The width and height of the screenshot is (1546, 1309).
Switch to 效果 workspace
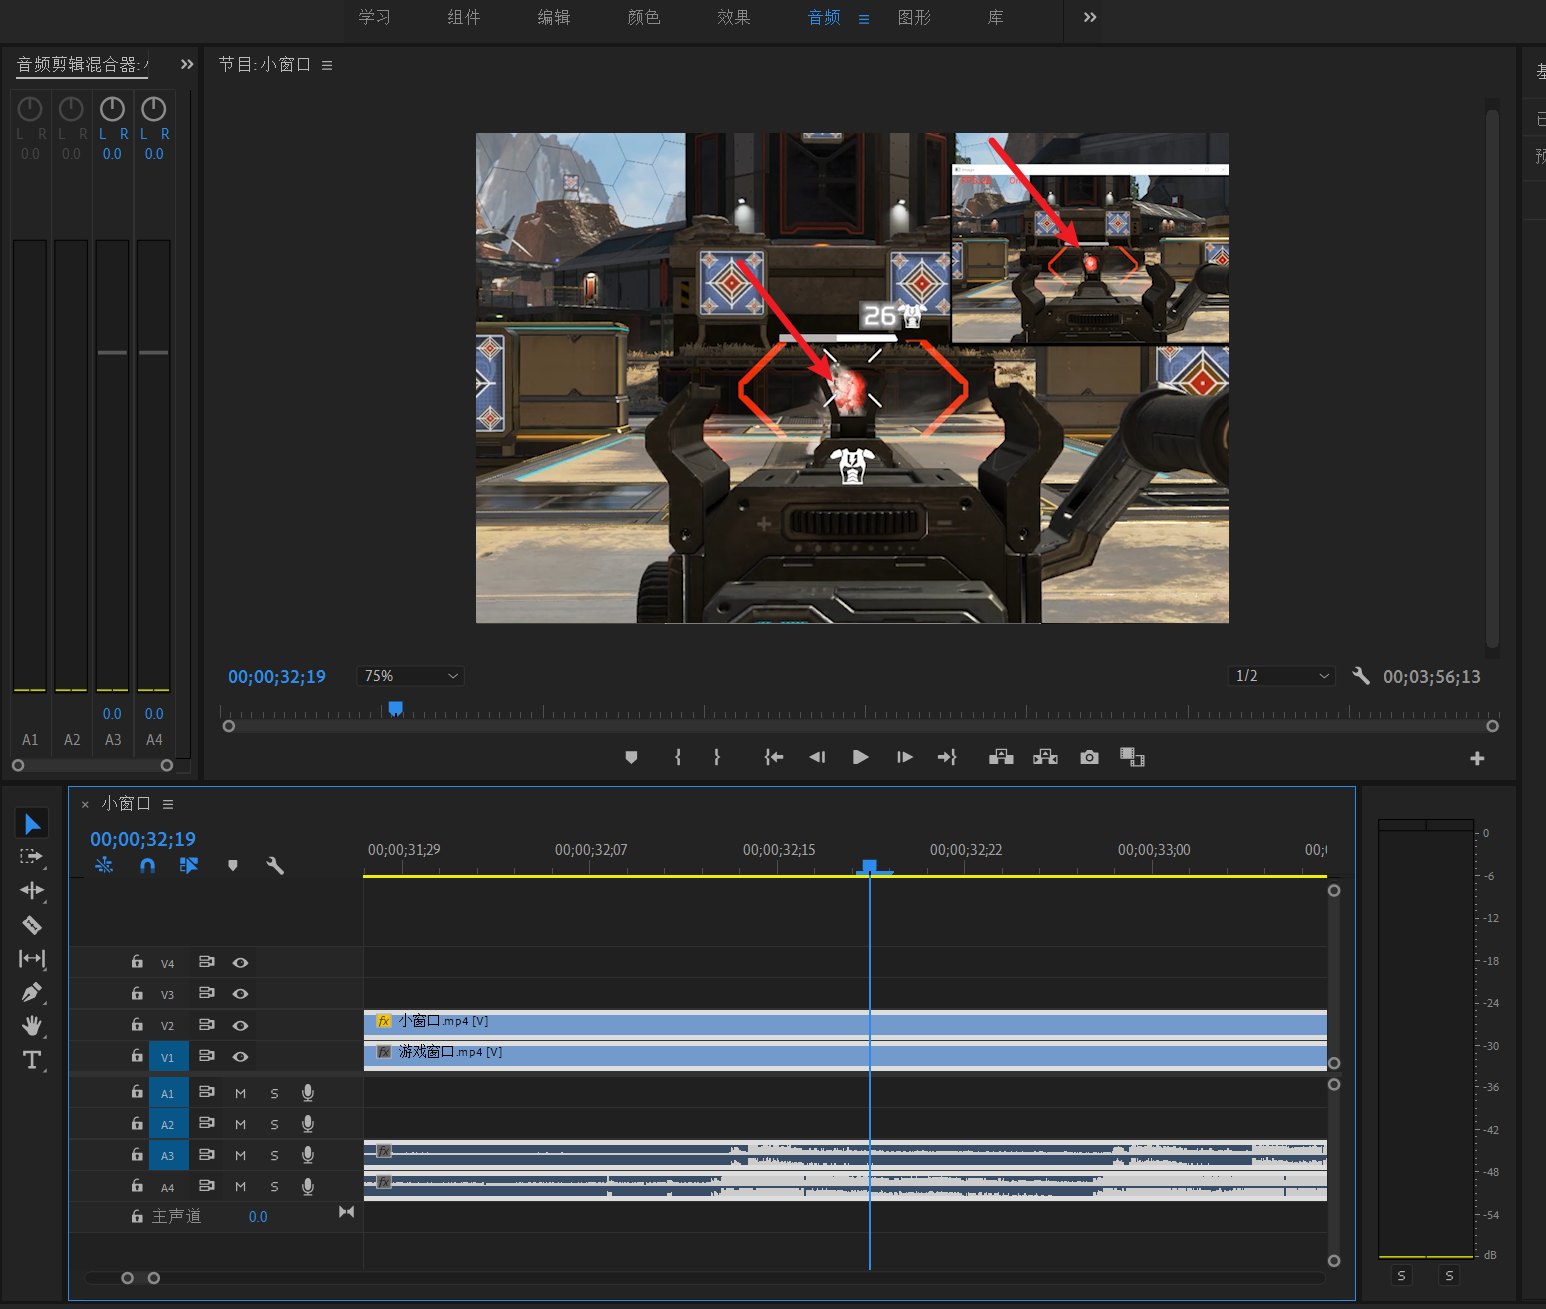click(734, 17)
